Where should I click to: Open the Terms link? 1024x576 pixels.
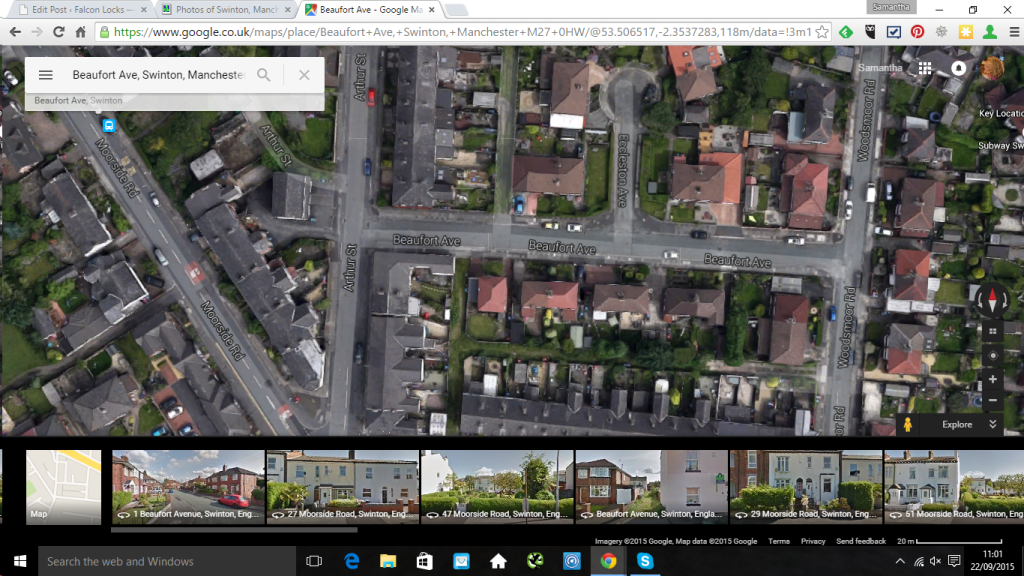778,541
